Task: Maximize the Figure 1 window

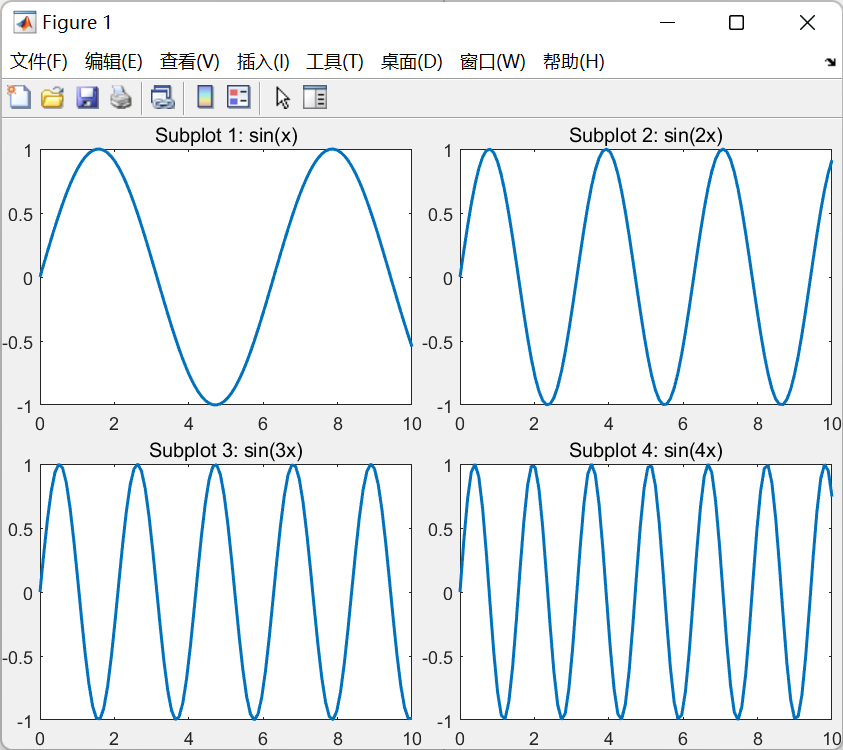Action: tap(737, 23)
